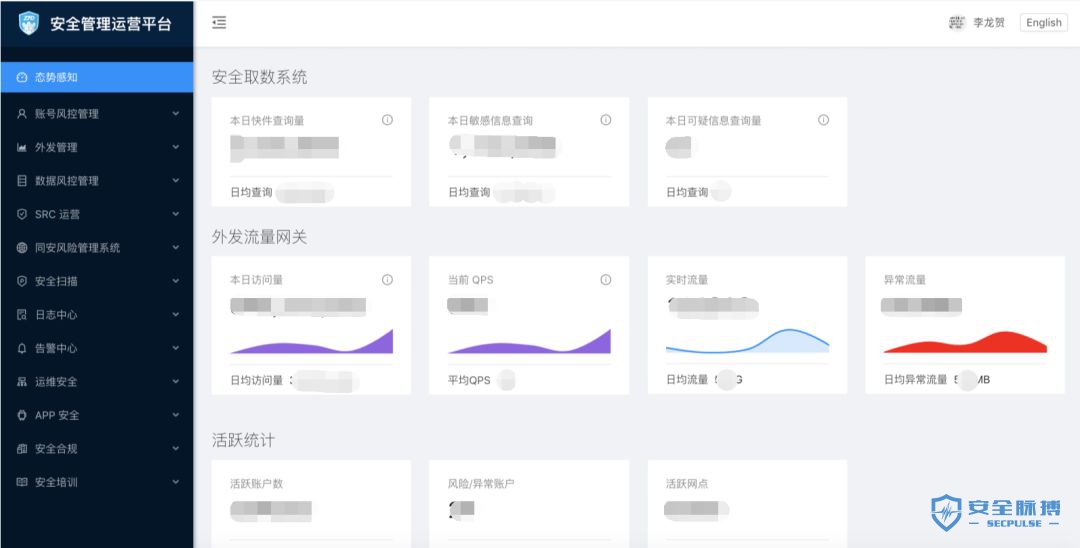Click the sidebar collapse hamburger icon
The height and width of the screenshot is (548, 1080).
point(219,23)
